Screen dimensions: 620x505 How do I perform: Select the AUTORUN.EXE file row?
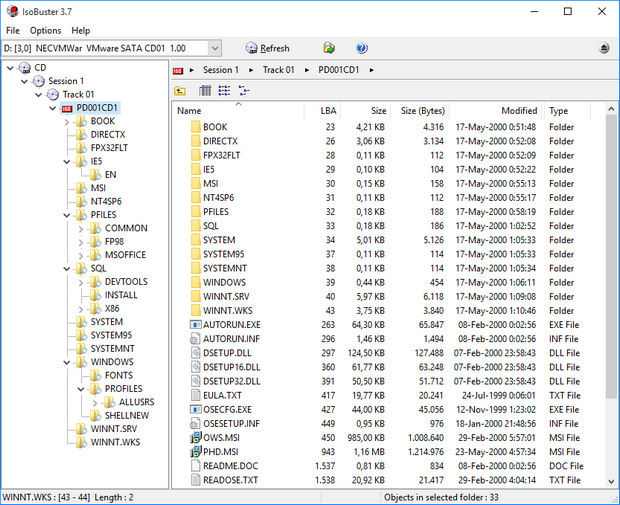tap(229, 324)
